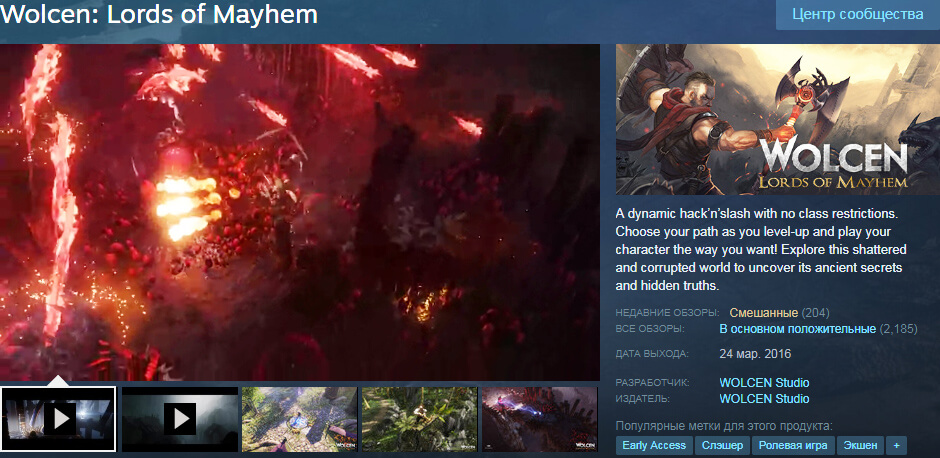
Task: Click the ДАТА ВЫХОДА label
Action: coord(652,354)
